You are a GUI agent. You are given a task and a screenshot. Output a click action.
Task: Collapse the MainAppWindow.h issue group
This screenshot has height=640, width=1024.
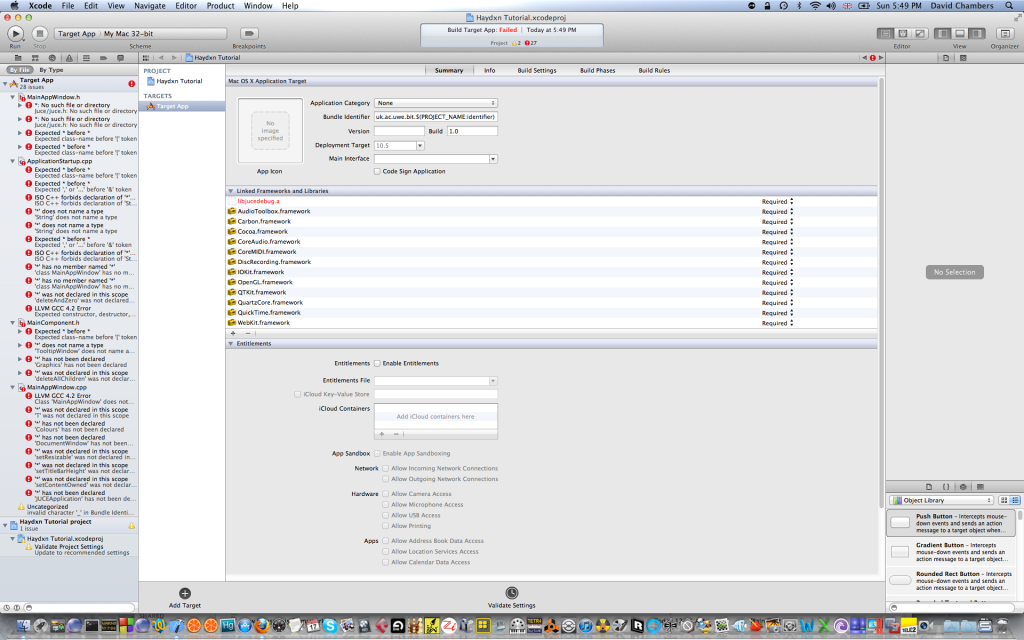click(12, 97)
